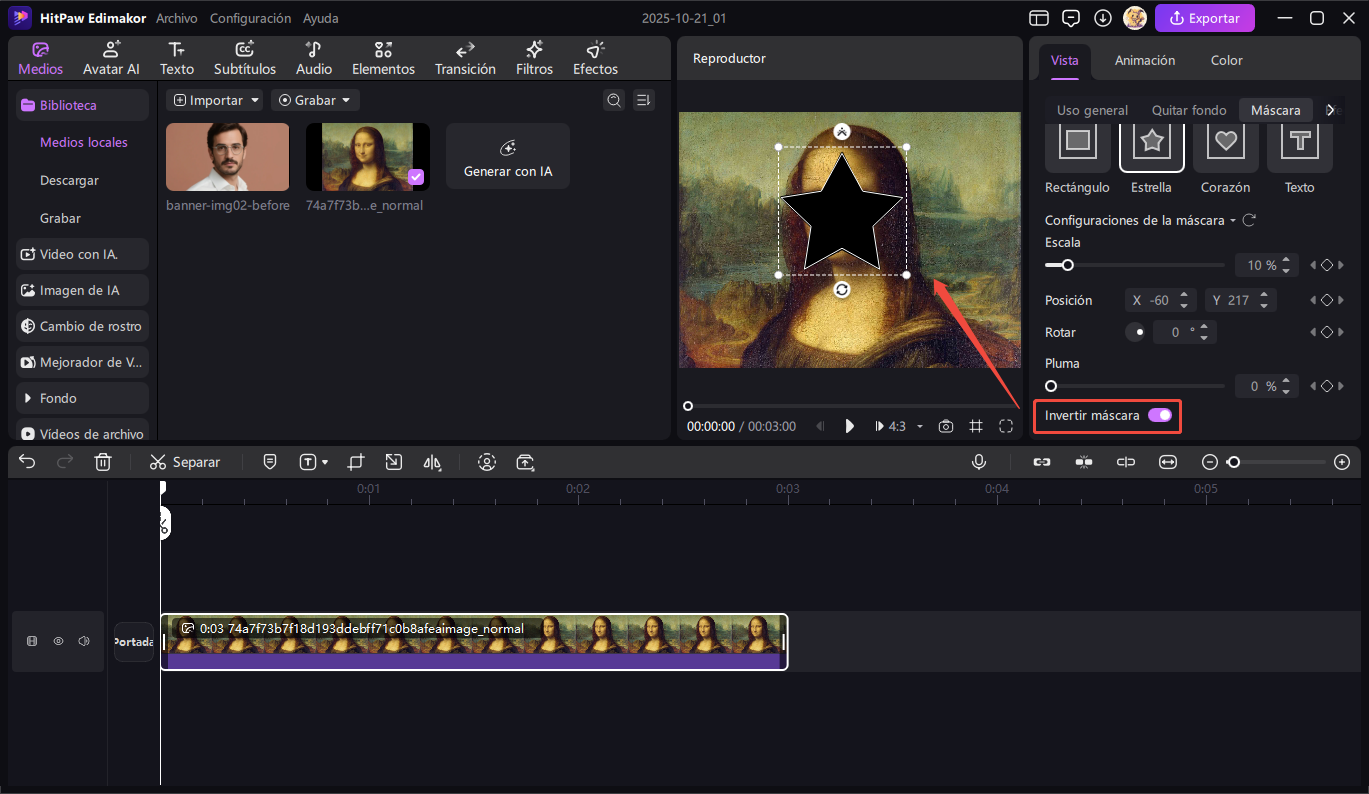This screenshot has width=1369, height=794.
Task: Open the Configuración menu
Action: click(x=250, y=18)
